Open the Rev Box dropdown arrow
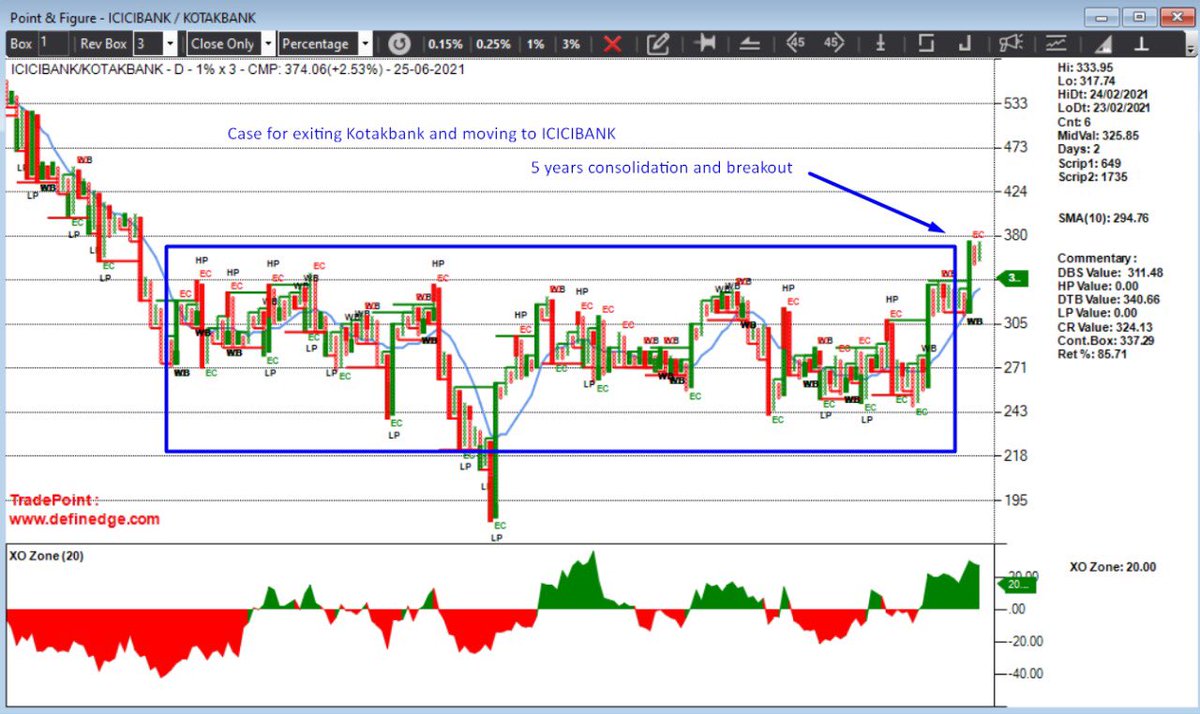 (170, 44)
